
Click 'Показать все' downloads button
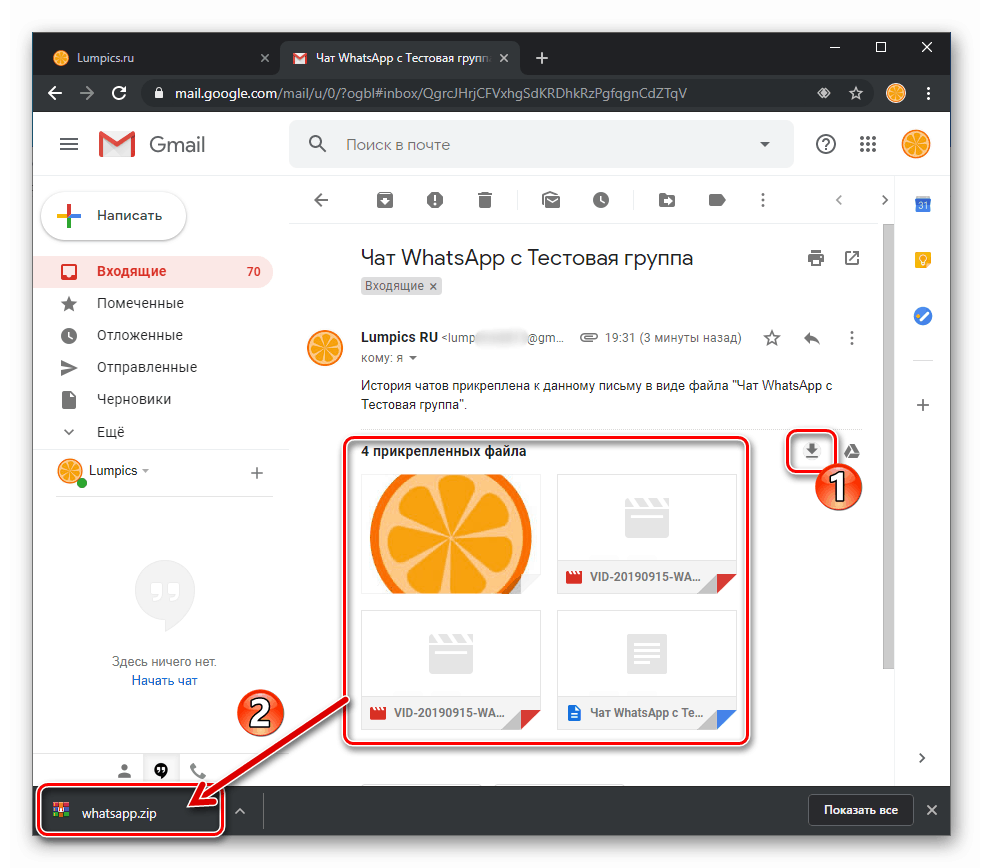click(x=861, y=810)
